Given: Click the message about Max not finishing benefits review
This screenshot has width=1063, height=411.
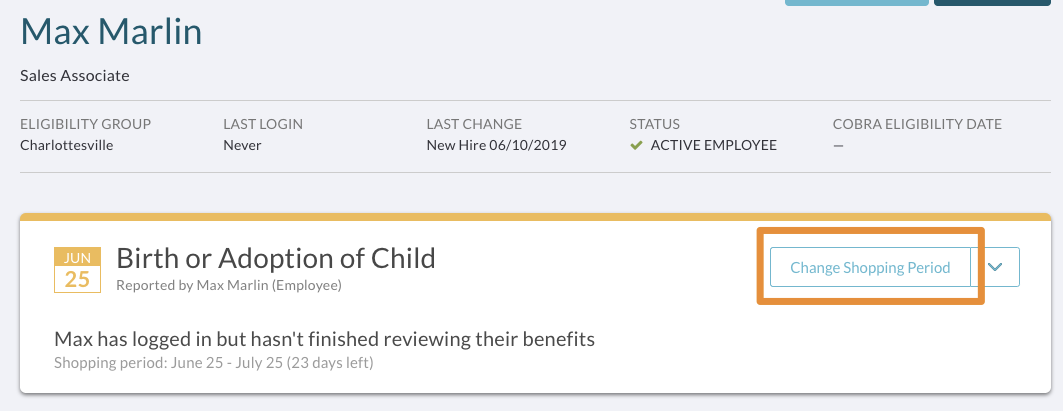Looking at the screenshot, I should 324,338.
